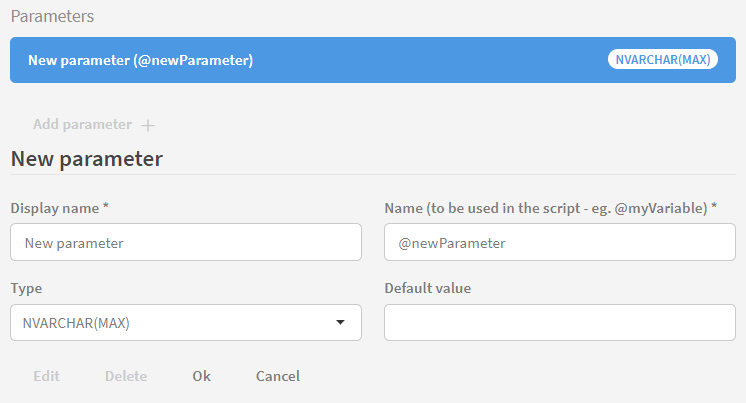Viewport: 746px width, 403px height.
Task: Click the Default value label
Action: point(427,288)
